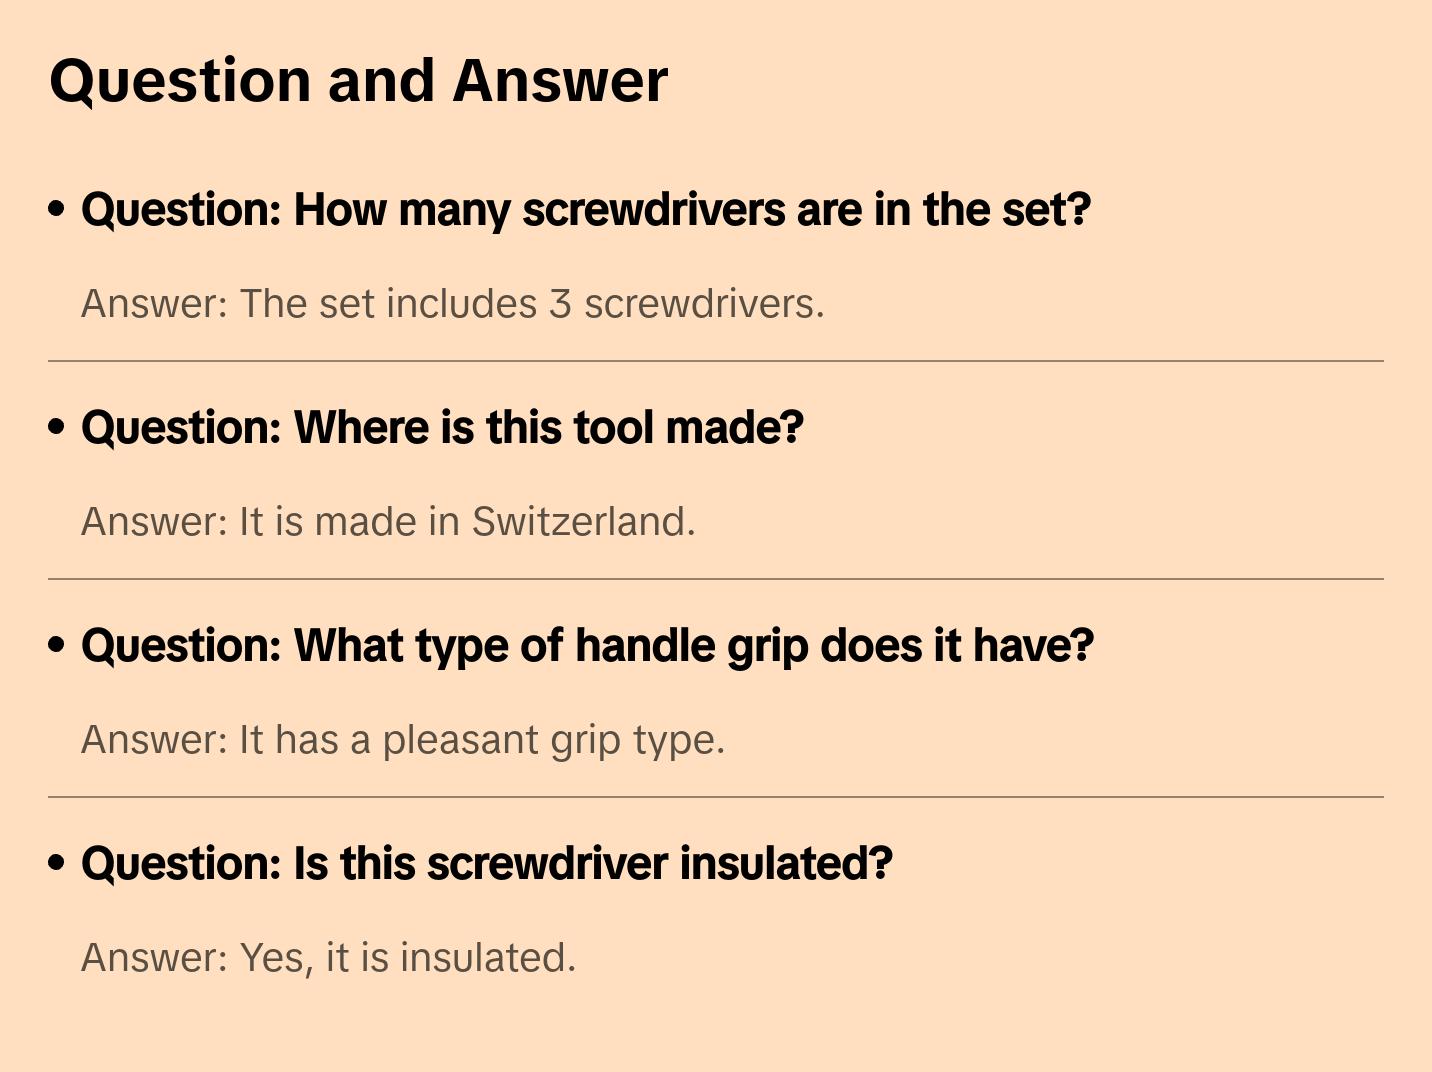Click the number "3" in the first answer
Image resolution: width=1432 pixels, height=1072 pixels.
pyautogui.click(x=560, y=304)
